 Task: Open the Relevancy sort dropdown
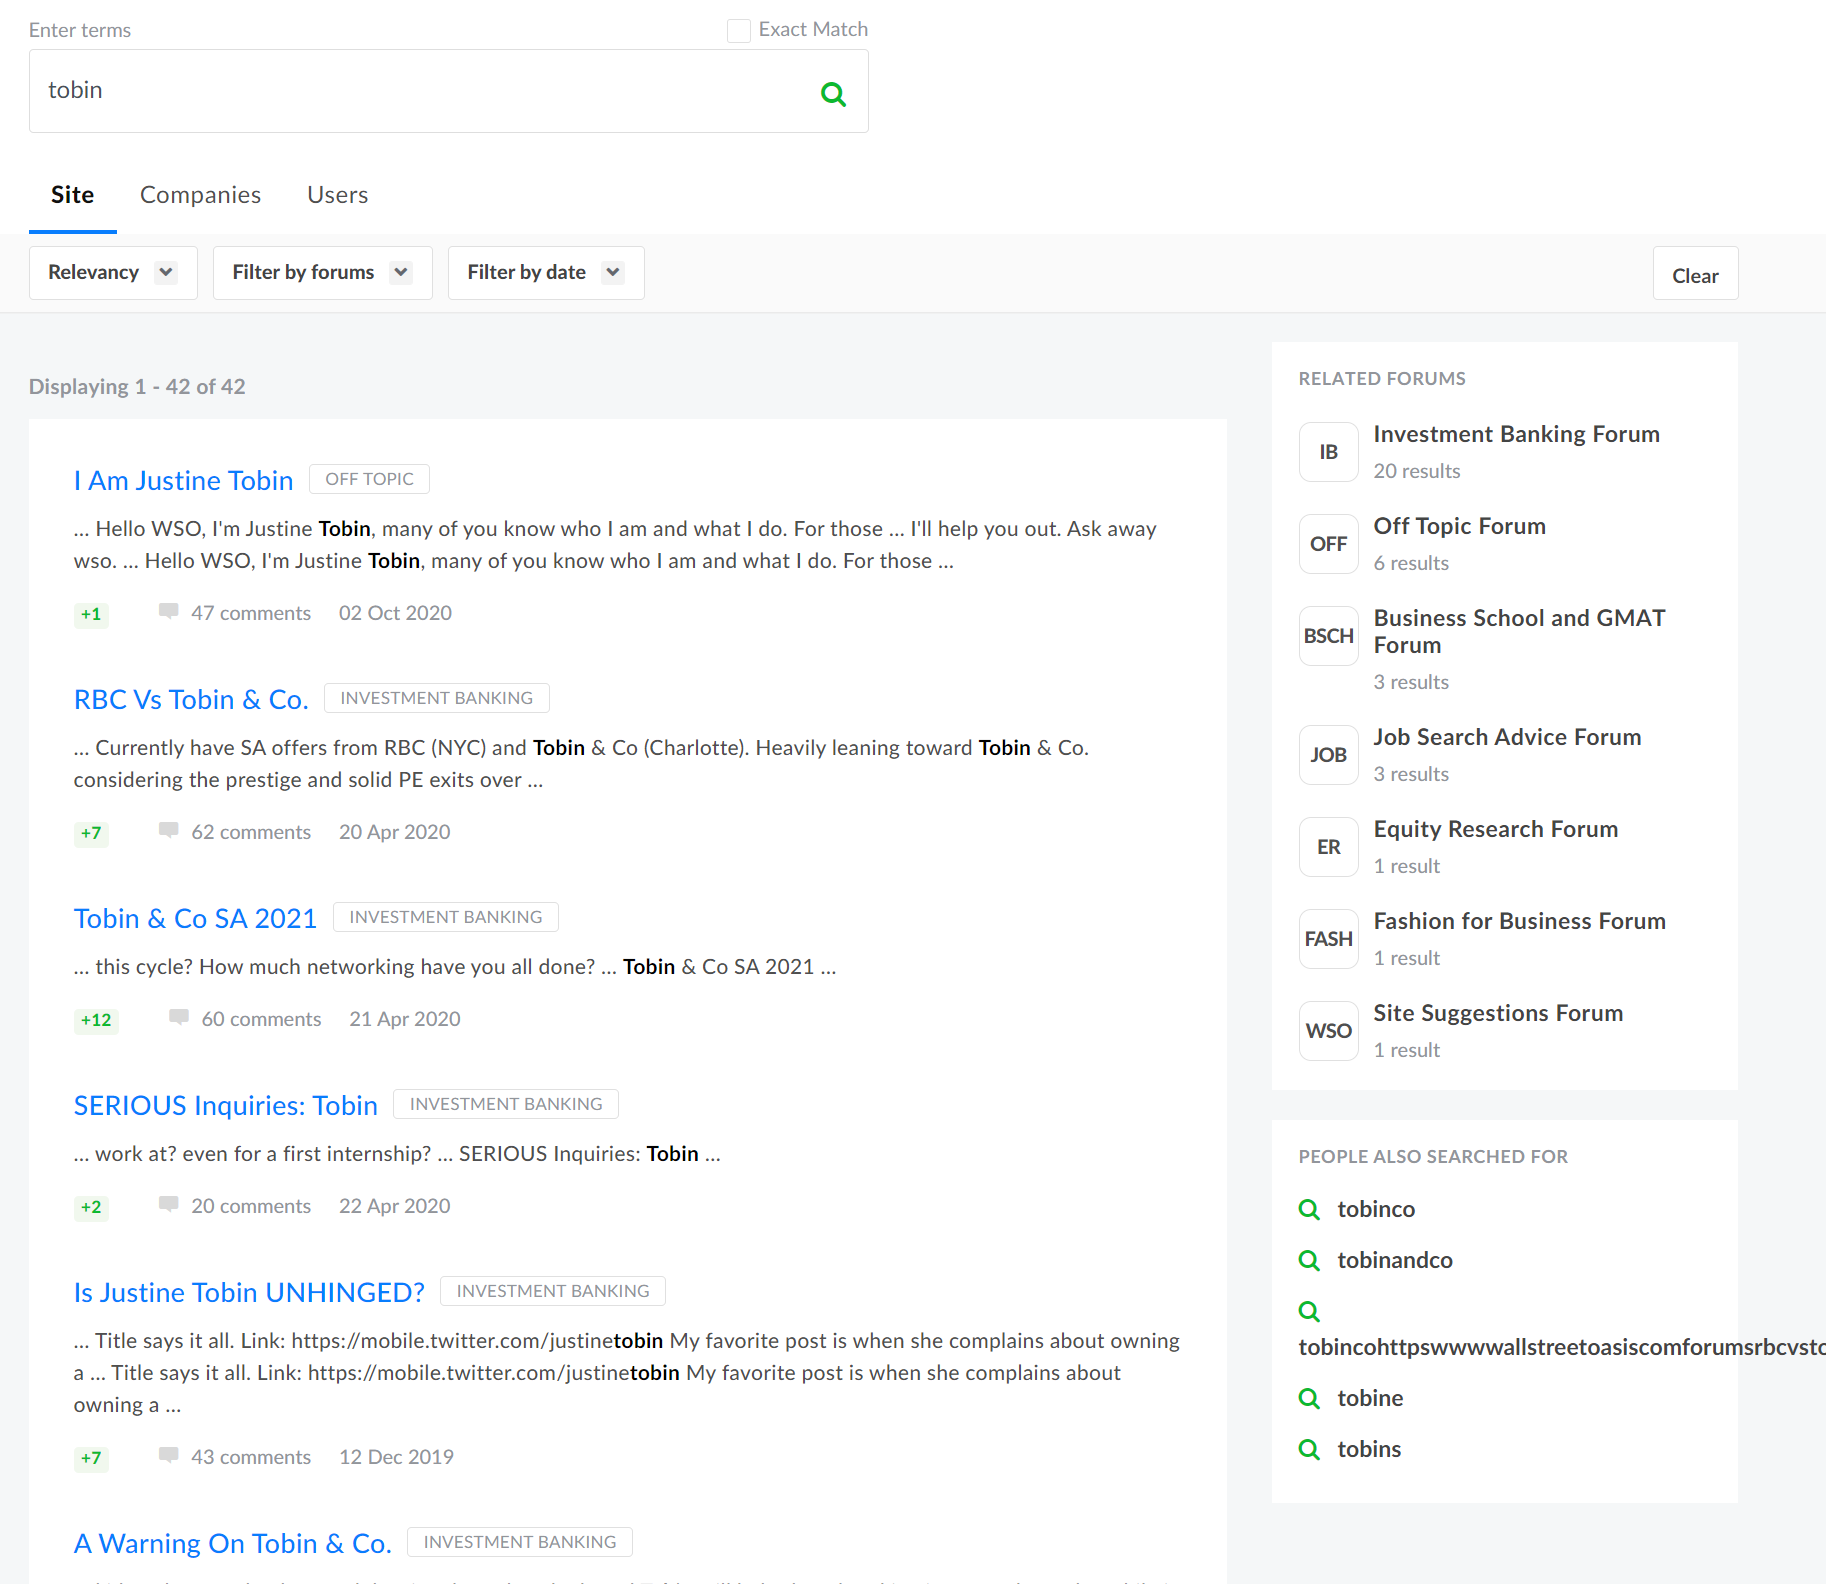(x=113, y=273)
